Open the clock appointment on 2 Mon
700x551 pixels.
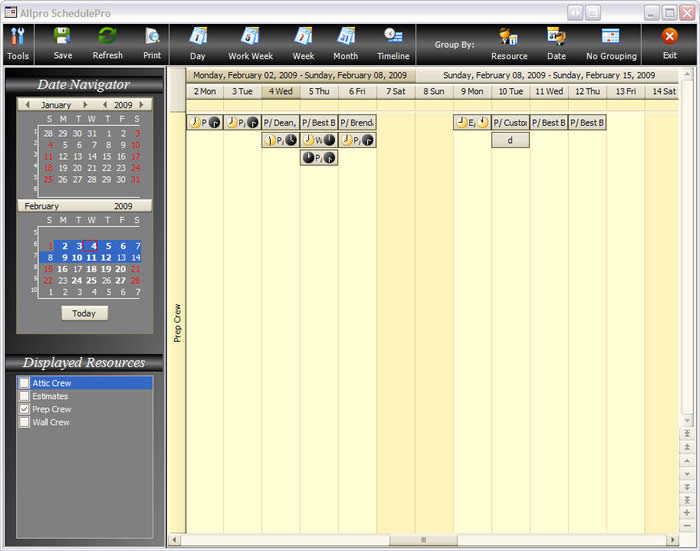[x=204, y=122]
